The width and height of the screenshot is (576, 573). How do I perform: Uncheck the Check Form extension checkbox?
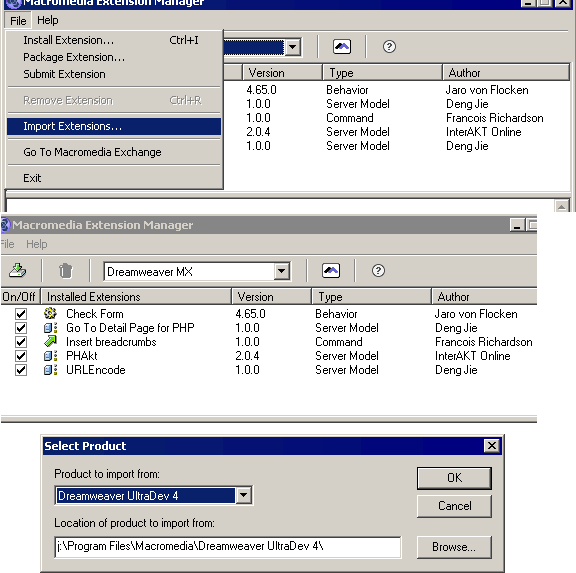tap(21, 314)
